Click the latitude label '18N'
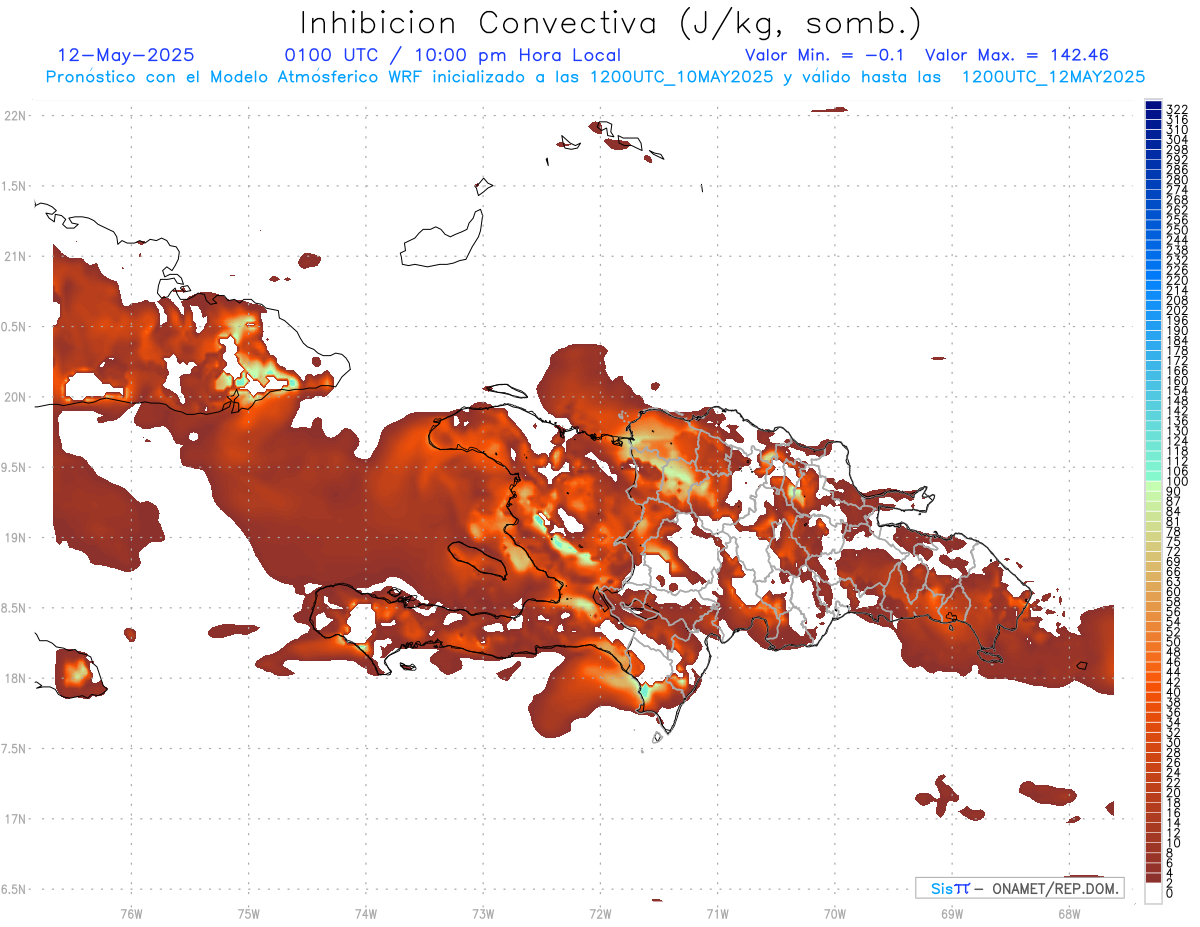Viewport: 1200px width, 927px height. pos(15,678)
